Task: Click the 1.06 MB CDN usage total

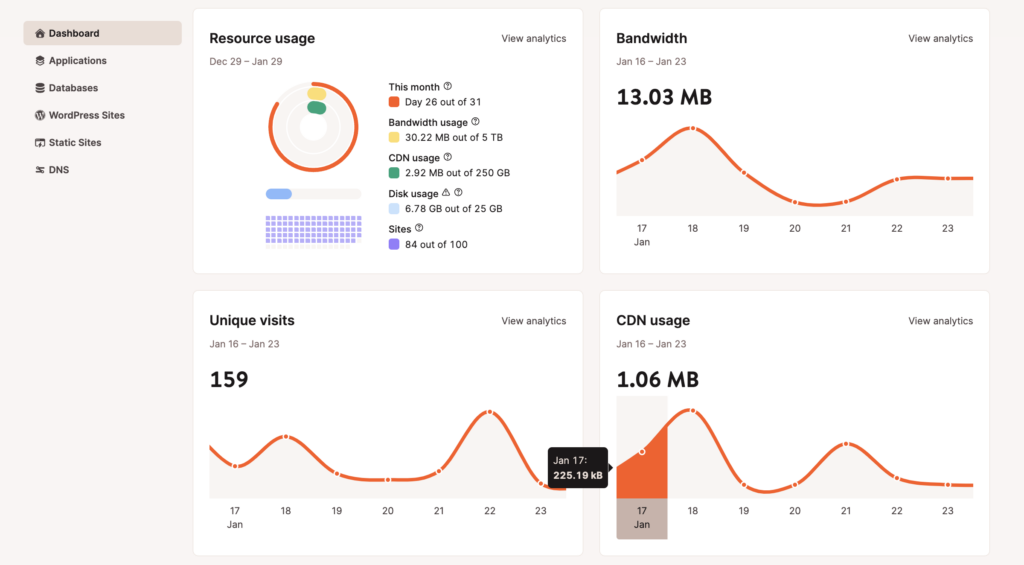Action: (658, 379)
